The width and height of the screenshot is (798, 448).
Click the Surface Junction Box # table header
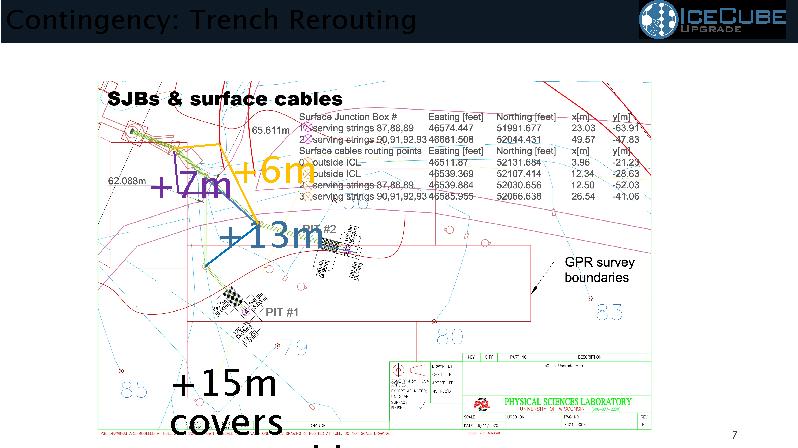click(354, 117)
